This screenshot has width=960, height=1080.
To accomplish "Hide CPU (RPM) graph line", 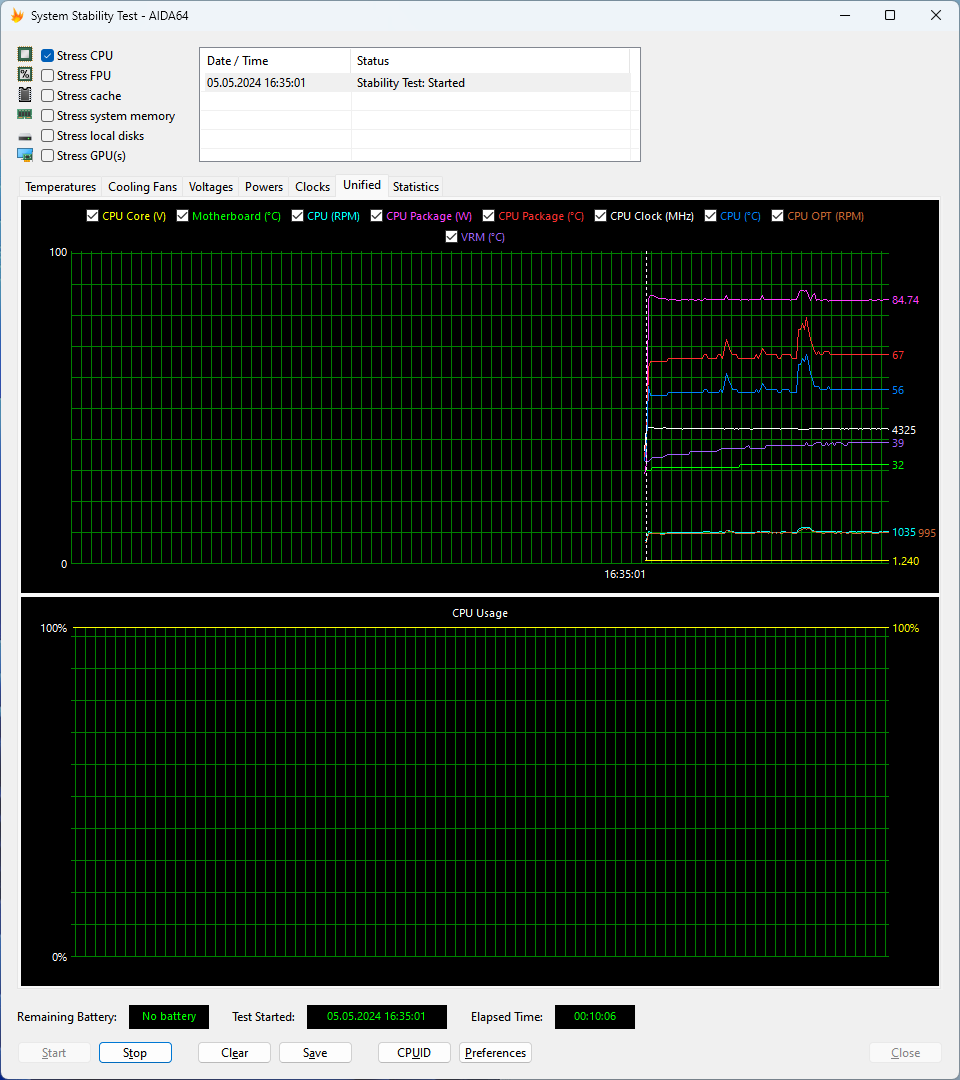I will (298, 216).
